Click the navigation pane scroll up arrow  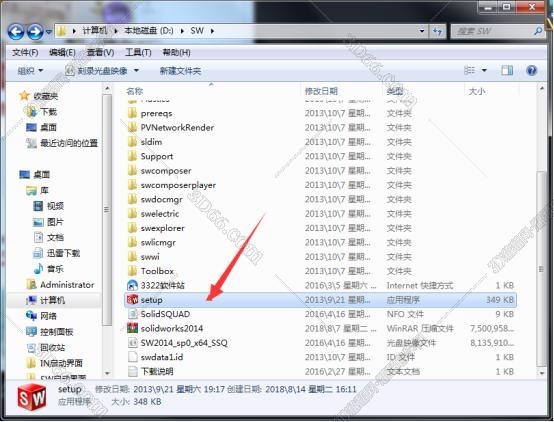[107, 89]
